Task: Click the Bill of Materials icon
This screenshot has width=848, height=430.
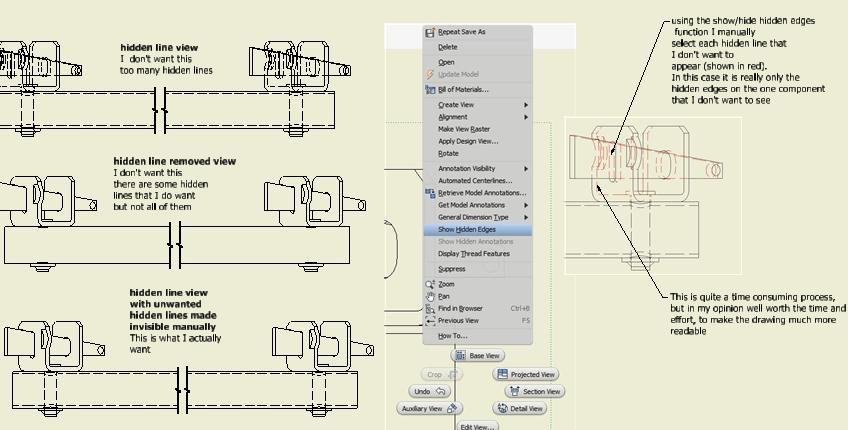Action: click(x=430, y=90)
